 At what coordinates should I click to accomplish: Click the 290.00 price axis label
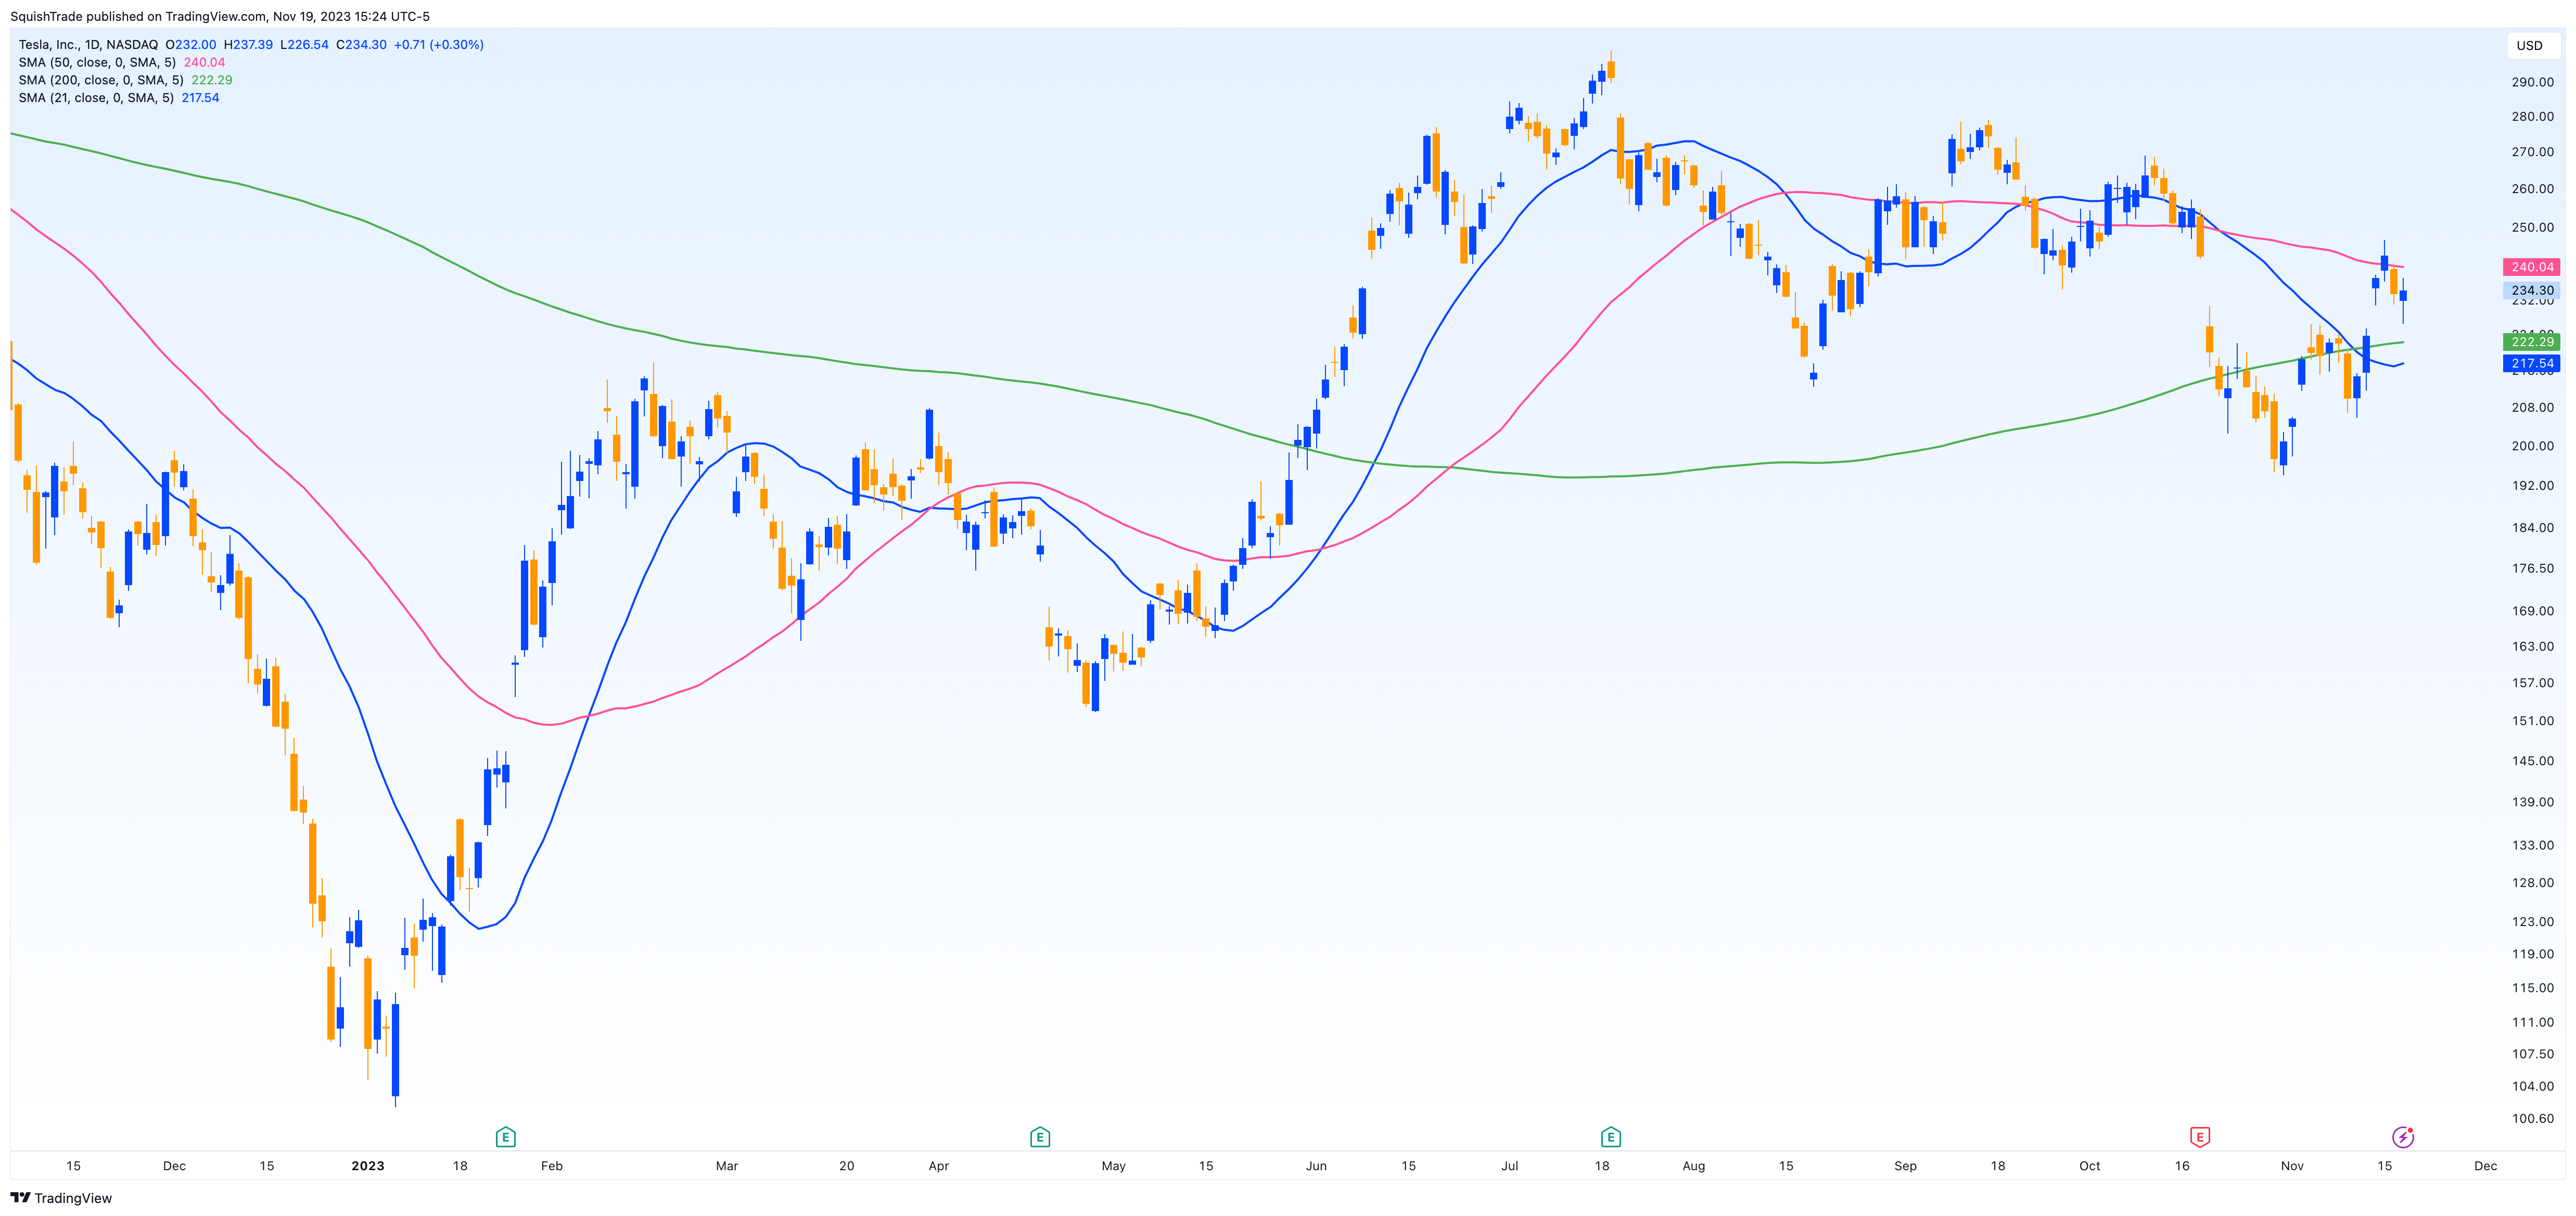[2533, 82]
